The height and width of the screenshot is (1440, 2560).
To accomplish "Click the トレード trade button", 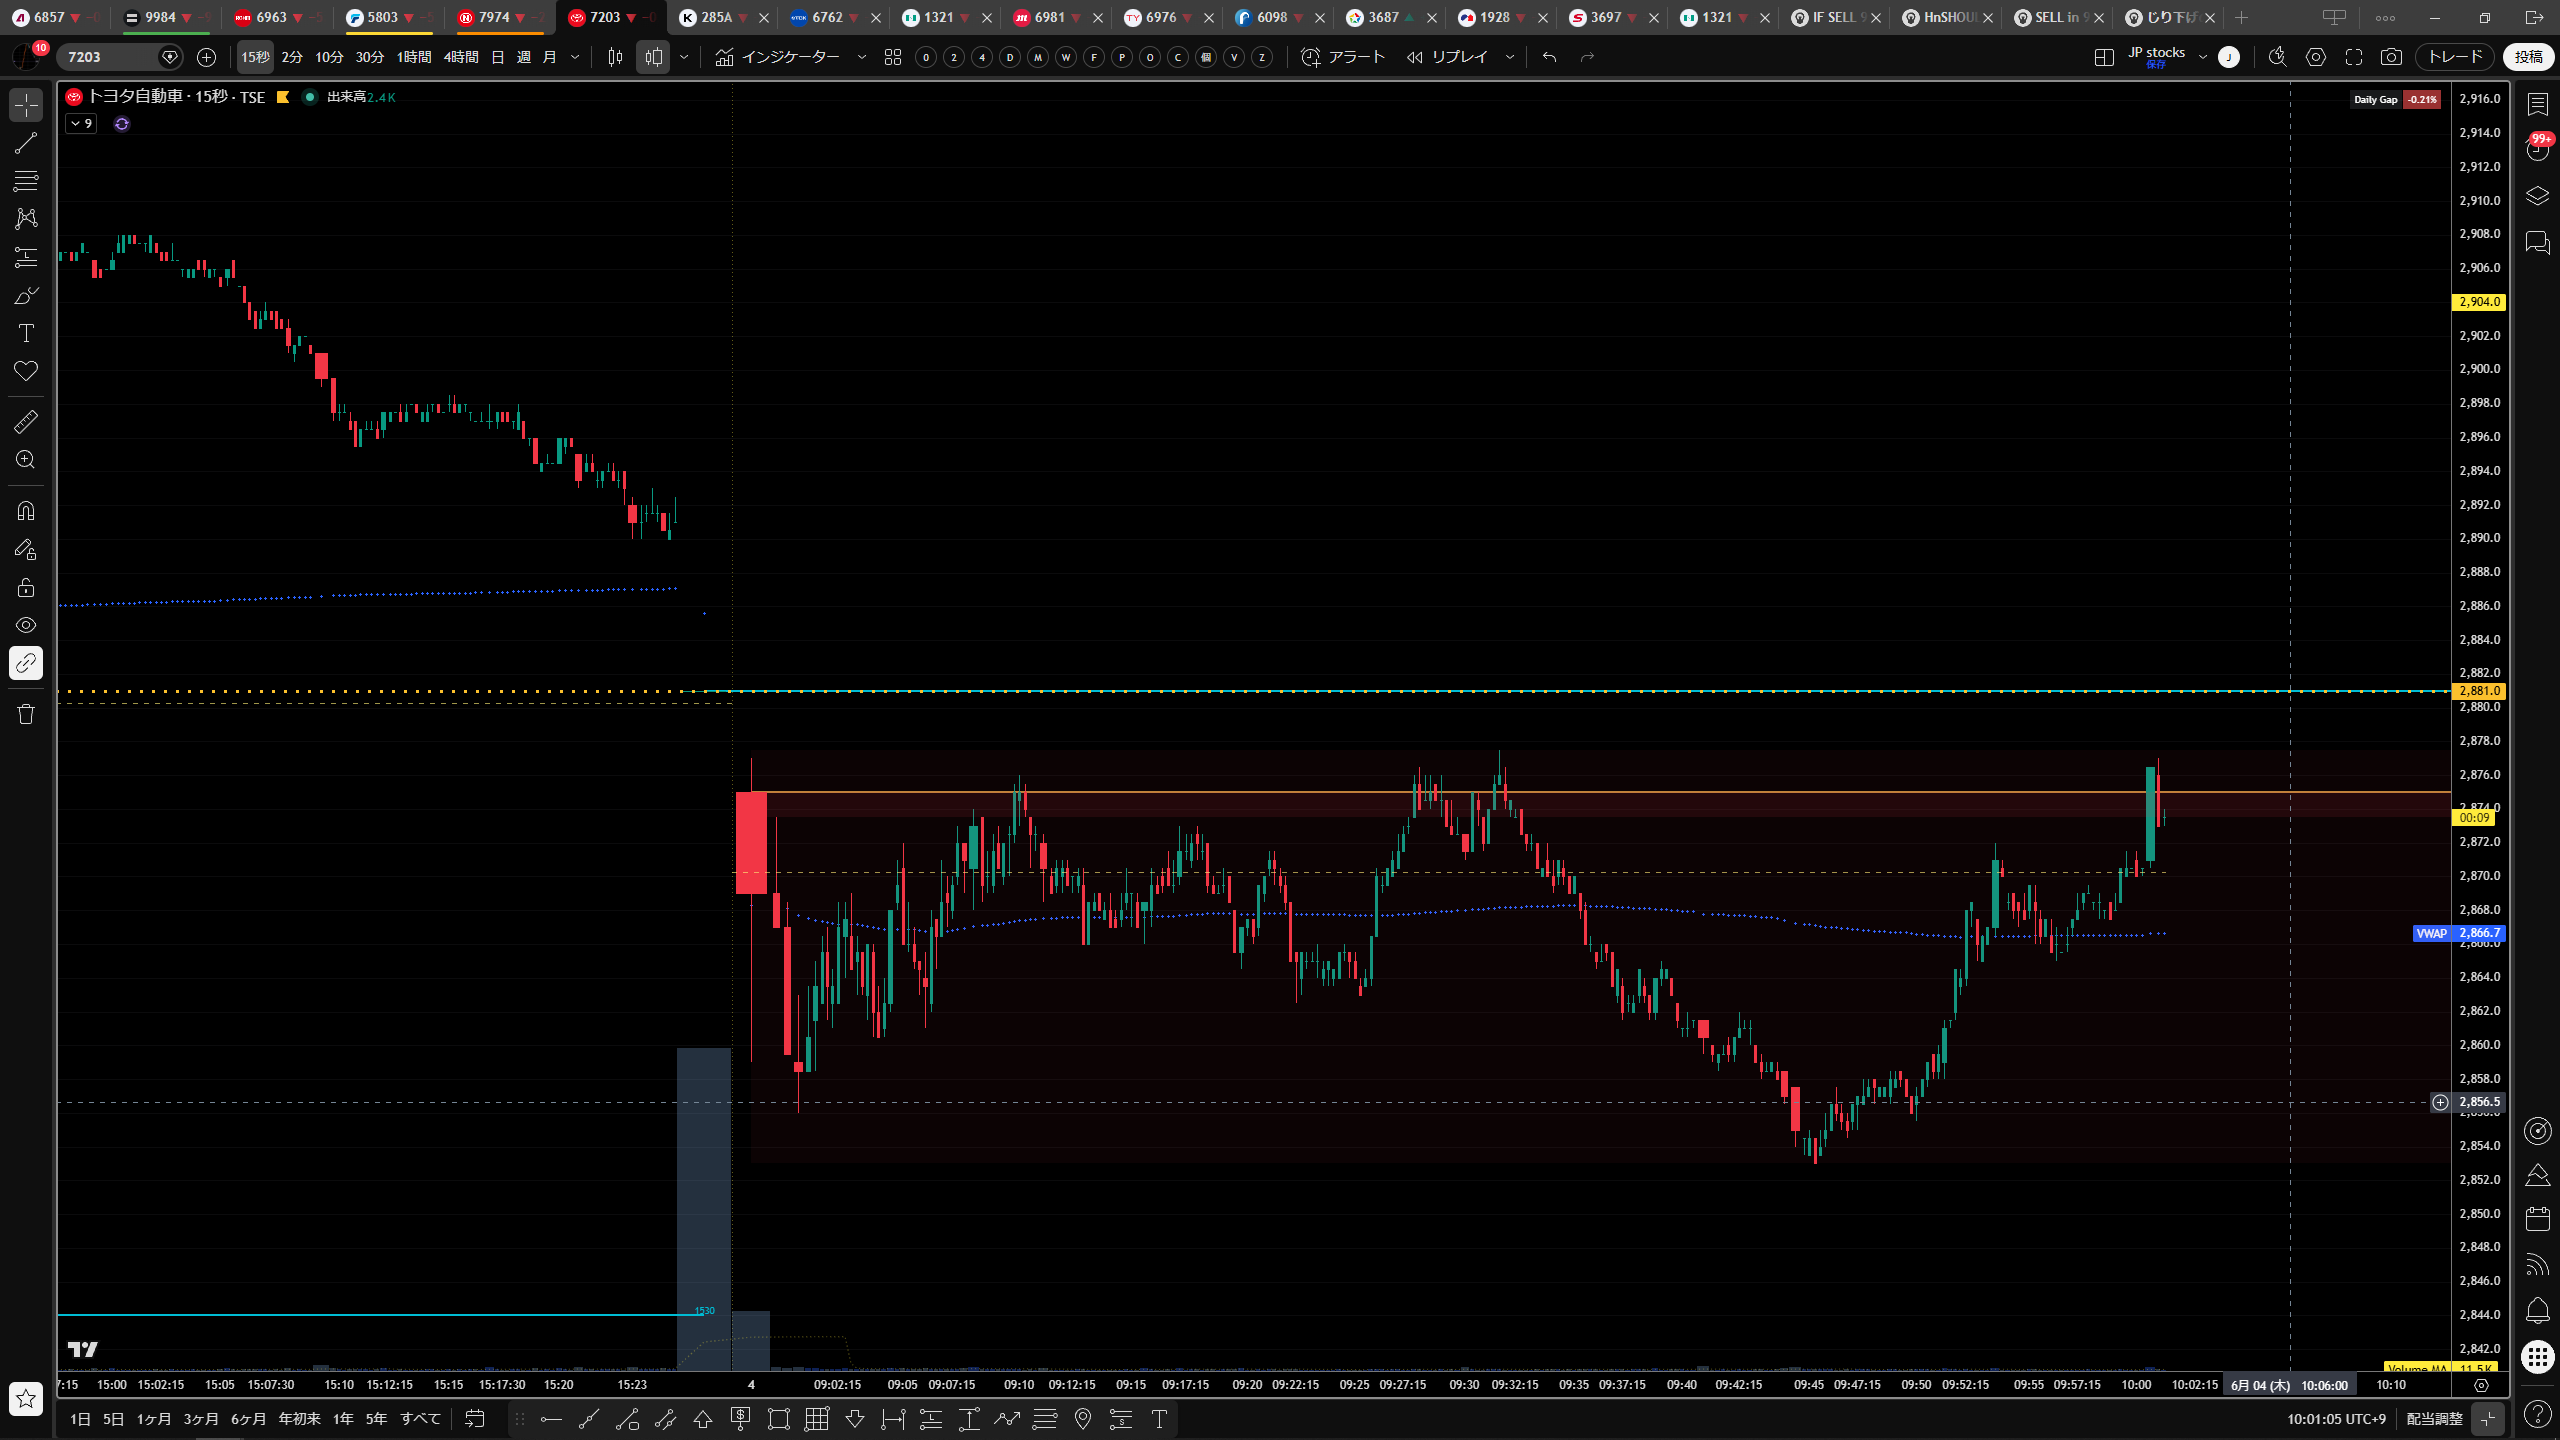I will pyautogui.click(x=2455, y=57).
